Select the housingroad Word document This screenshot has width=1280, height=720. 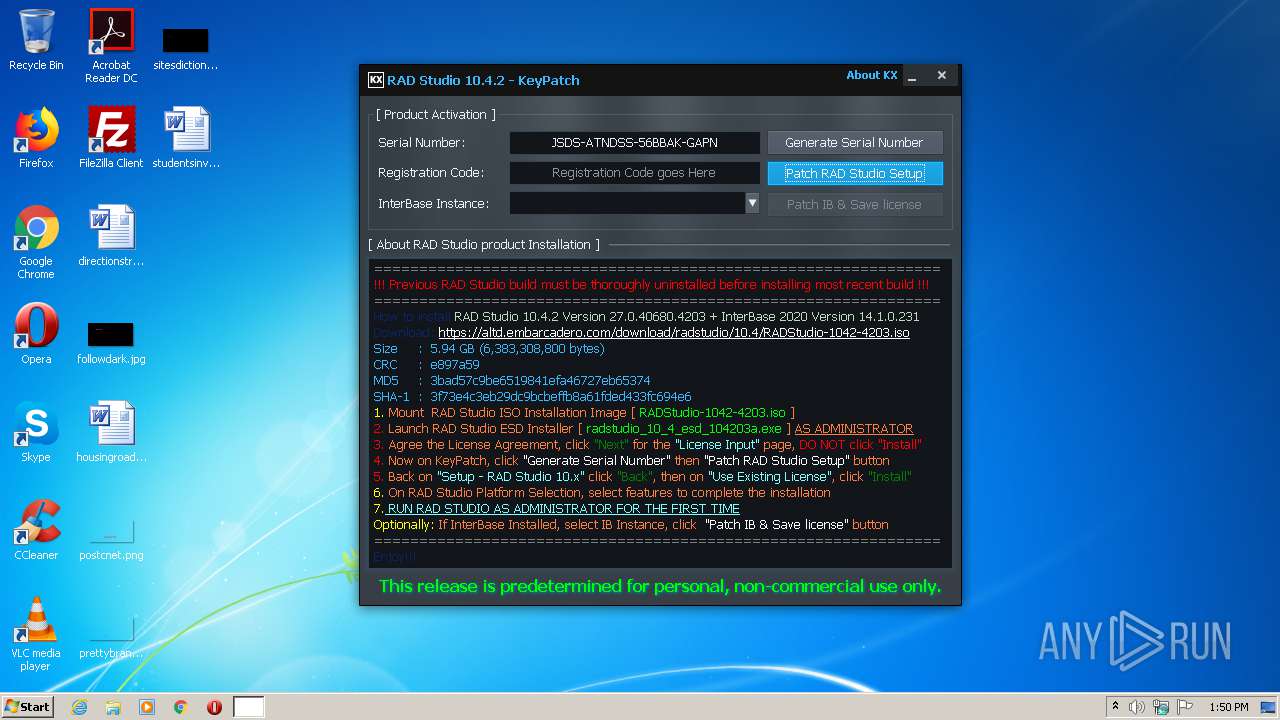111,432
